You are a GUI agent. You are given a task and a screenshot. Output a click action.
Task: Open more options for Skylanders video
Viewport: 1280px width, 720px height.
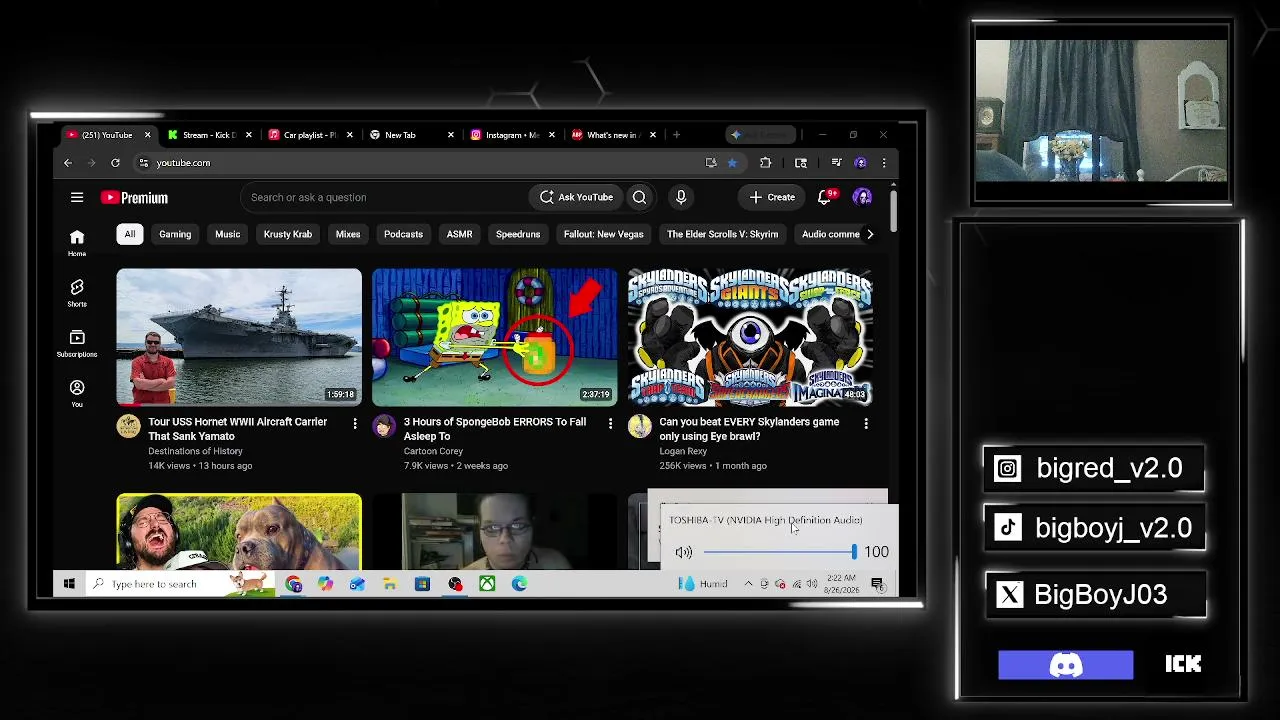(x=866, y=424)
